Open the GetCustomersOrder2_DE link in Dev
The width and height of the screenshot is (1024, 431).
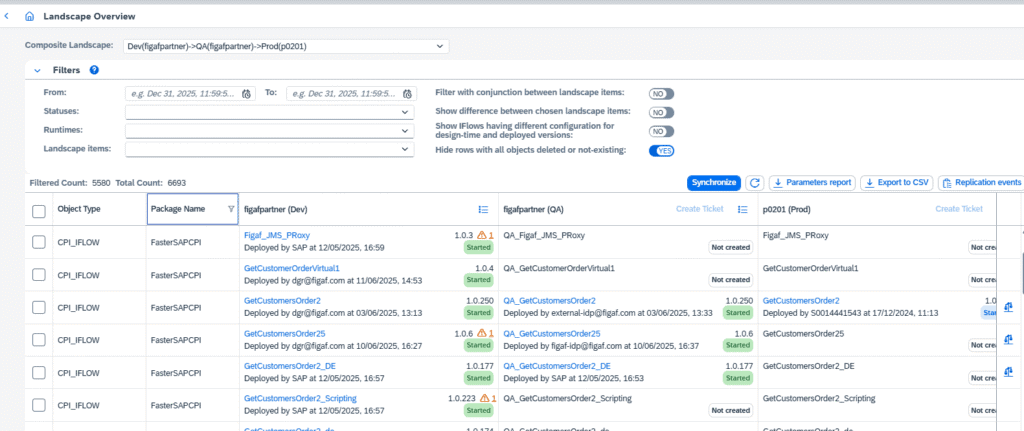coord(290,366)
